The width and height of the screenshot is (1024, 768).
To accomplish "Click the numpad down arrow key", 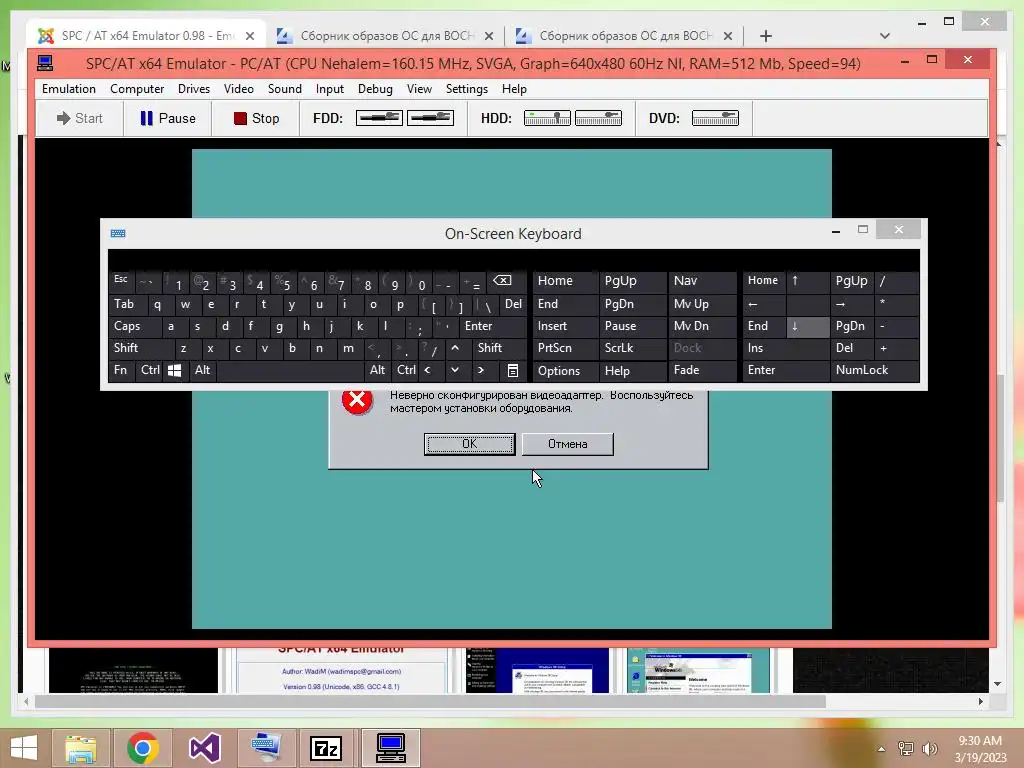I will click(808, 326).
